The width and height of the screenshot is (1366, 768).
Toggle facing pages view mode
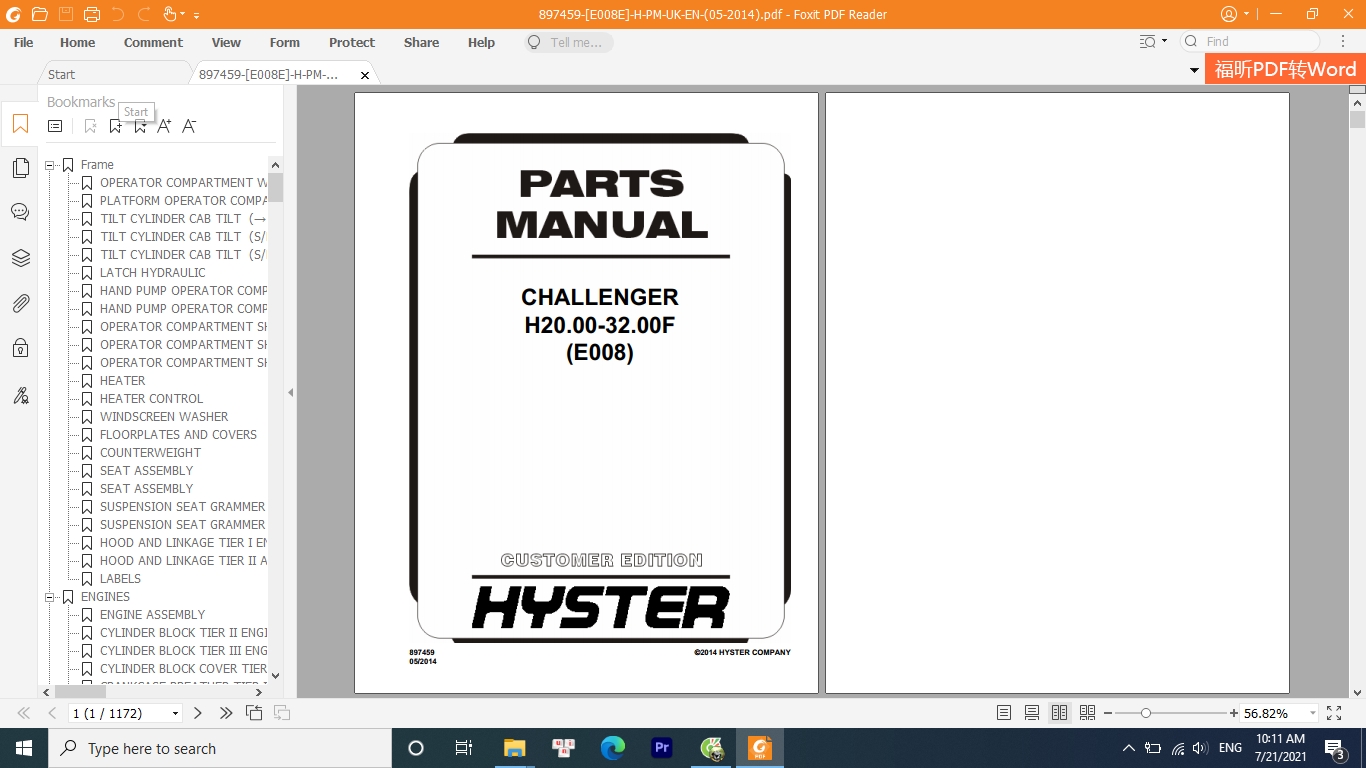point(1059,713)
